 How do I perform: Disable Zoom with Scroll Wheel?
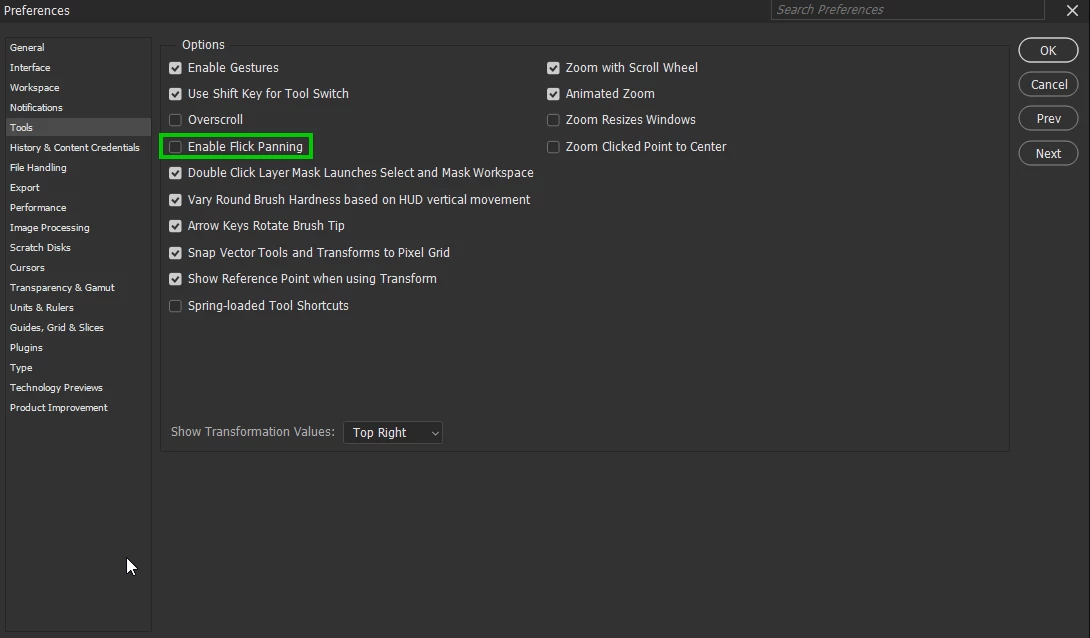(x=553, y=68)
